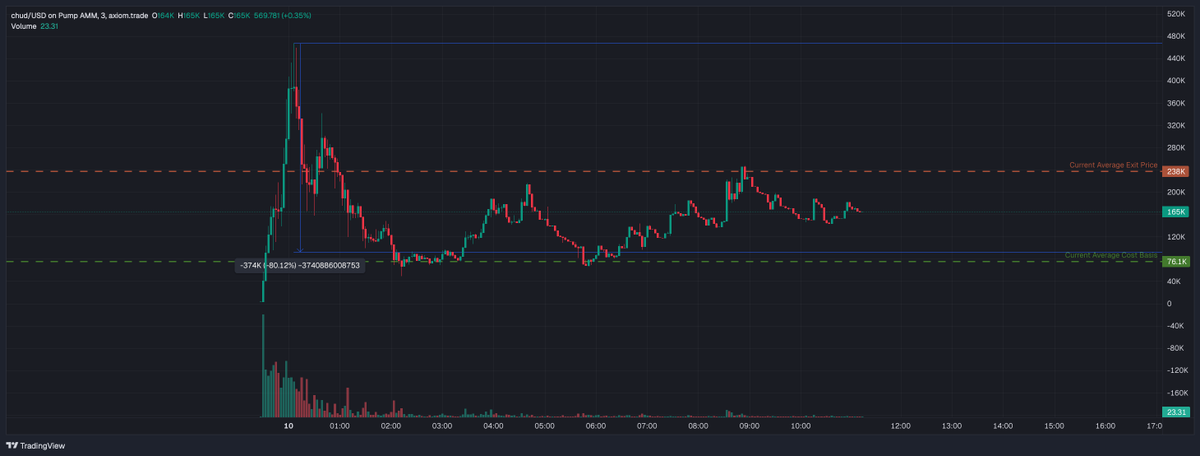
Task: Click the -160K price axis label
Action: point(1177,393)
